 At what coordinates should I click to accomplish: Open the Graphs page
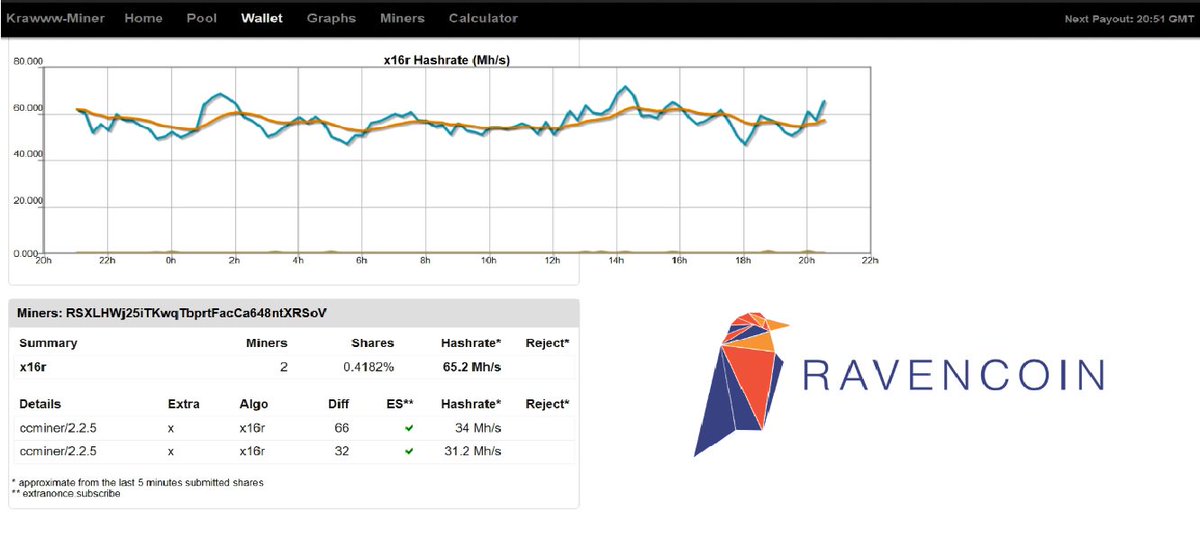point(331,18)
